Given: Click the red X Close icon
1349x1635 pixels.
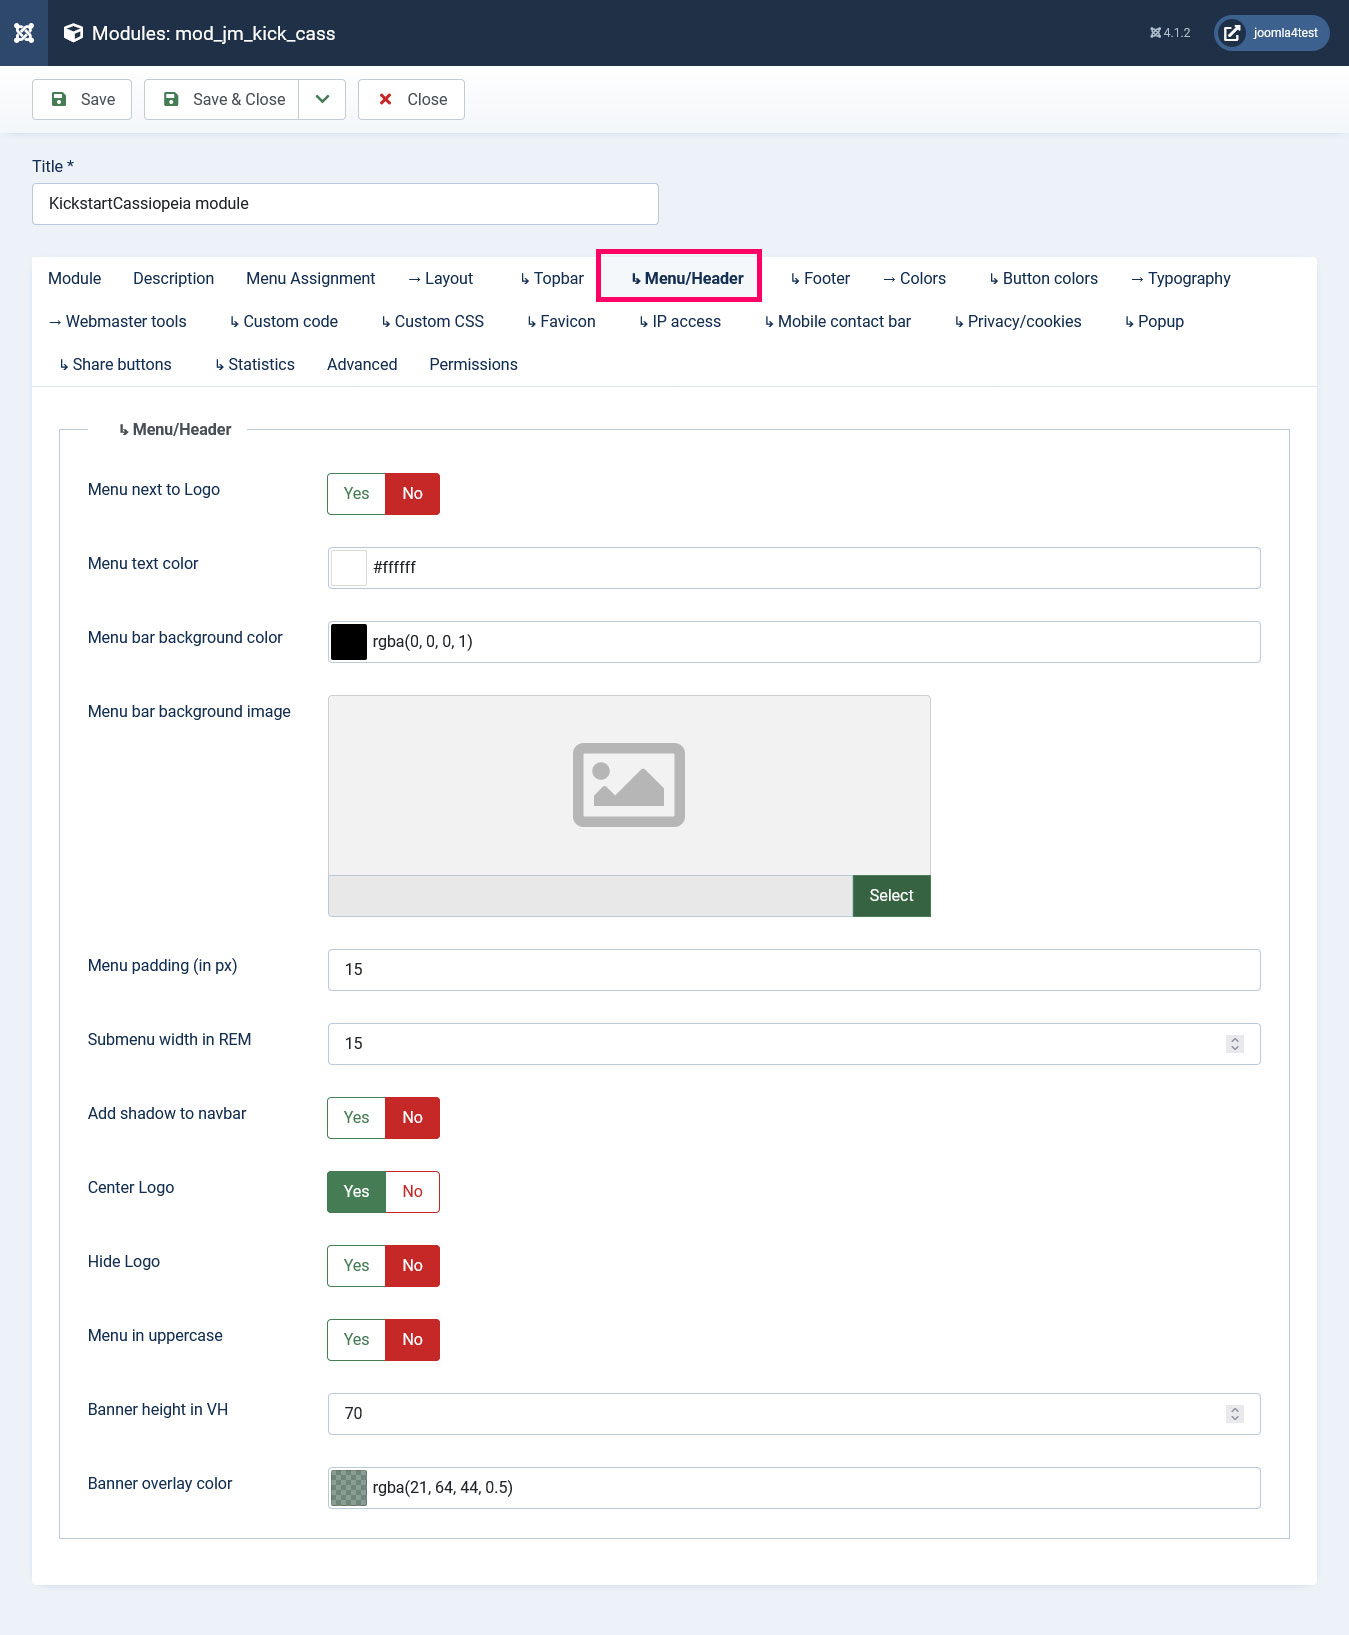Looking at the screenshot, I should pyautogui.click(x=385, y=99).
